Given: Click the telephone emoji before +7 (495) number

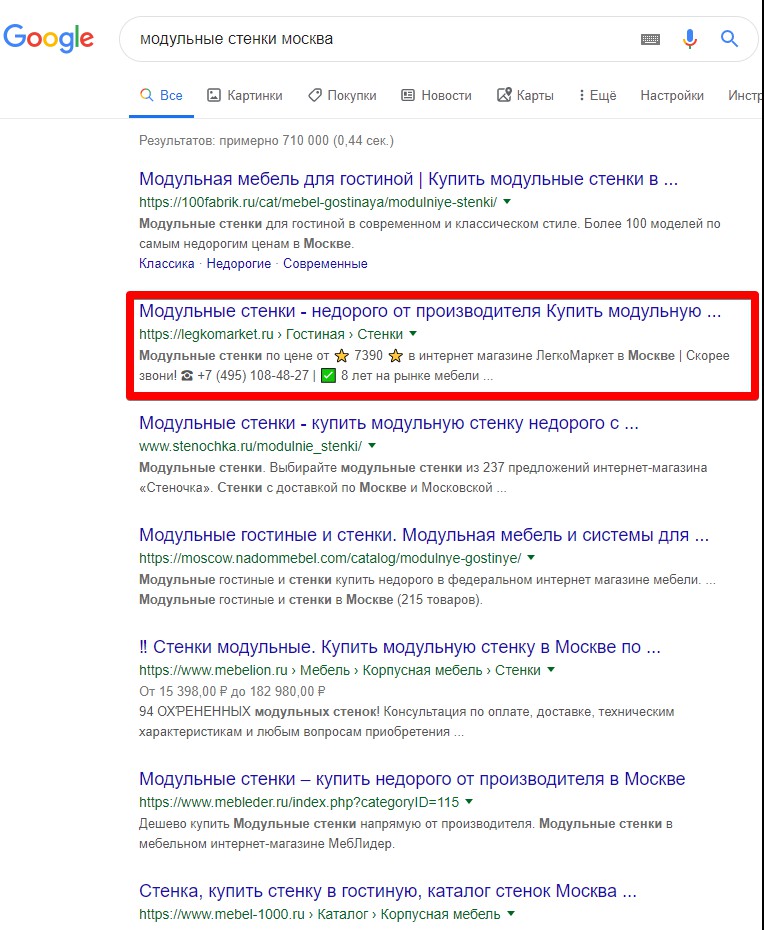Looking at the screenshot, I should coord(187,375).
